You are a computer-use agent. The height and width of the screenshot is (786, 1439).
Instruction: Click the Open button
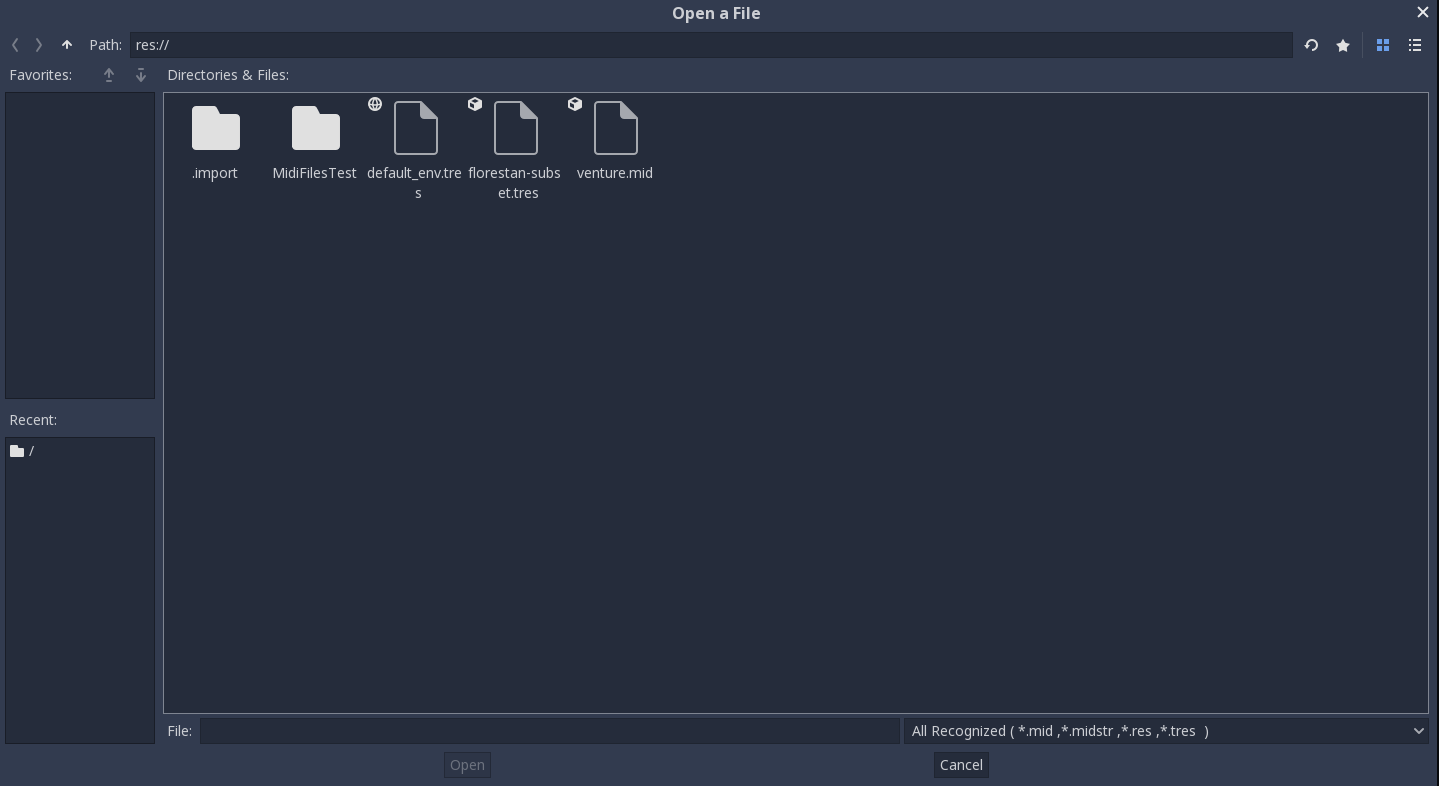click(x=467, y=765)
